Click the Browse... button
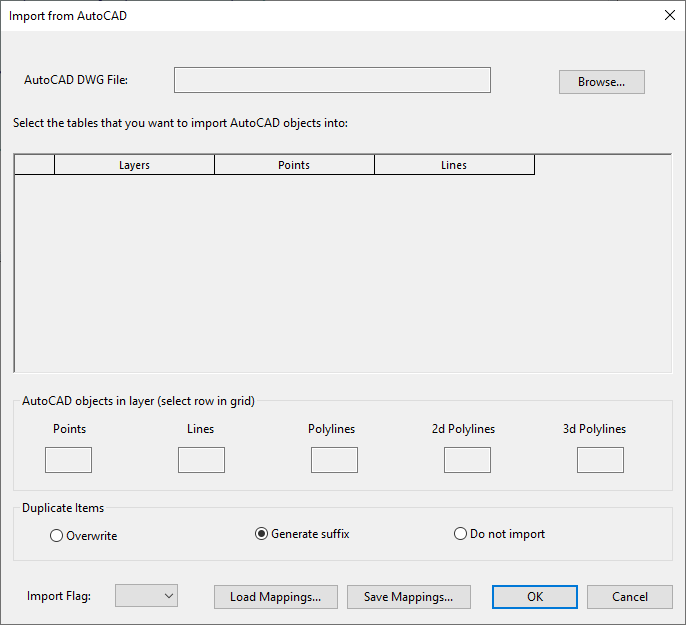Screen dimensions: 686x625 pyautogui.click(x=602, y=82)
